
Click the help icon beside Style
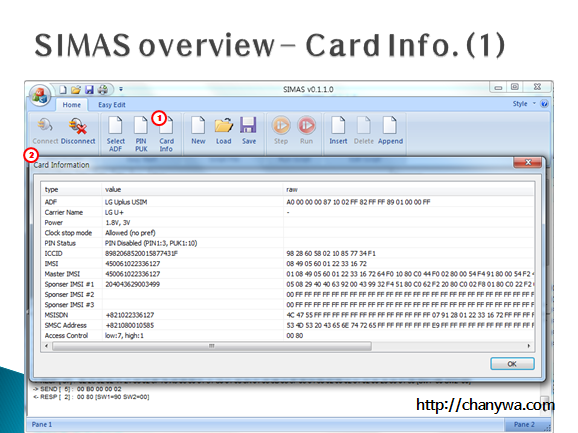pos(544,104)
